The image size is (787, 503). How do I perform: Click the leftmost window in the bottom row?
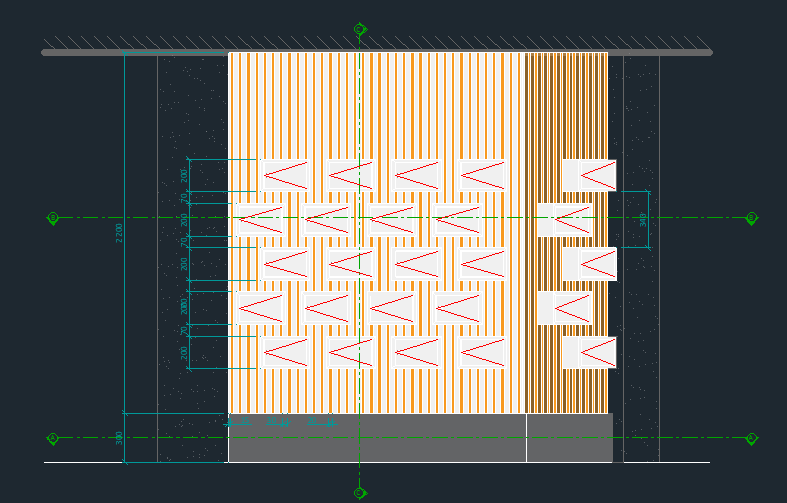[x=284, y=352]
